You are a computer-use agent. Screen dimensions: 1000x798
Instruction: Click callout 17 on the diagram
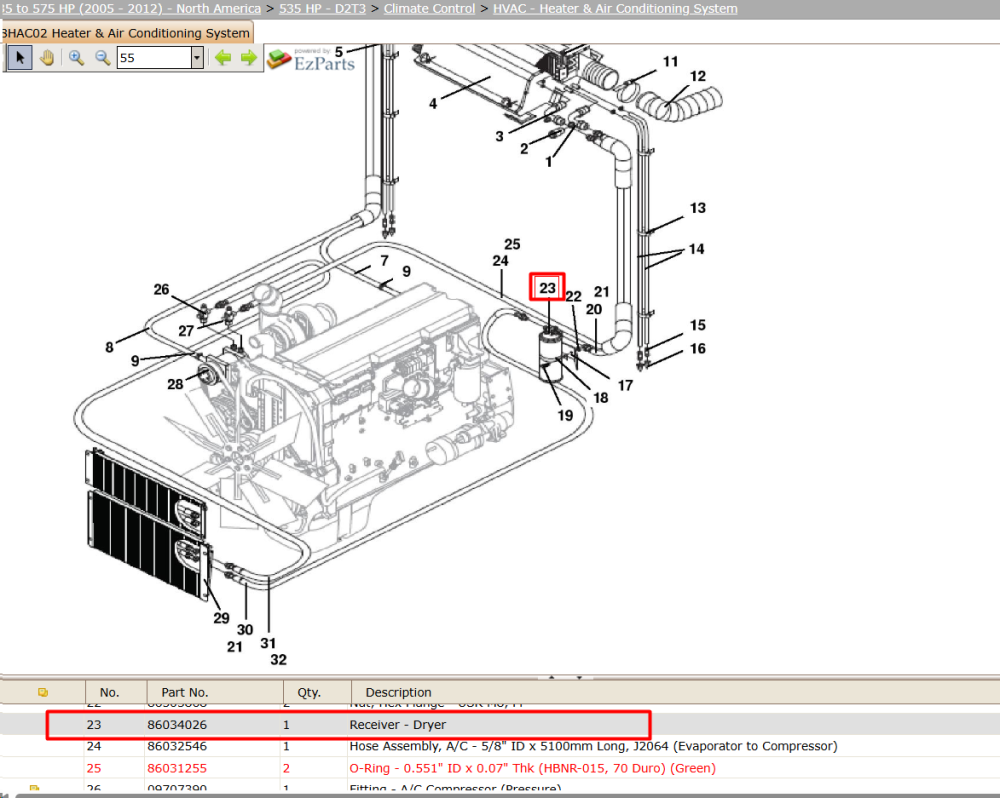(x=625, y=385)
